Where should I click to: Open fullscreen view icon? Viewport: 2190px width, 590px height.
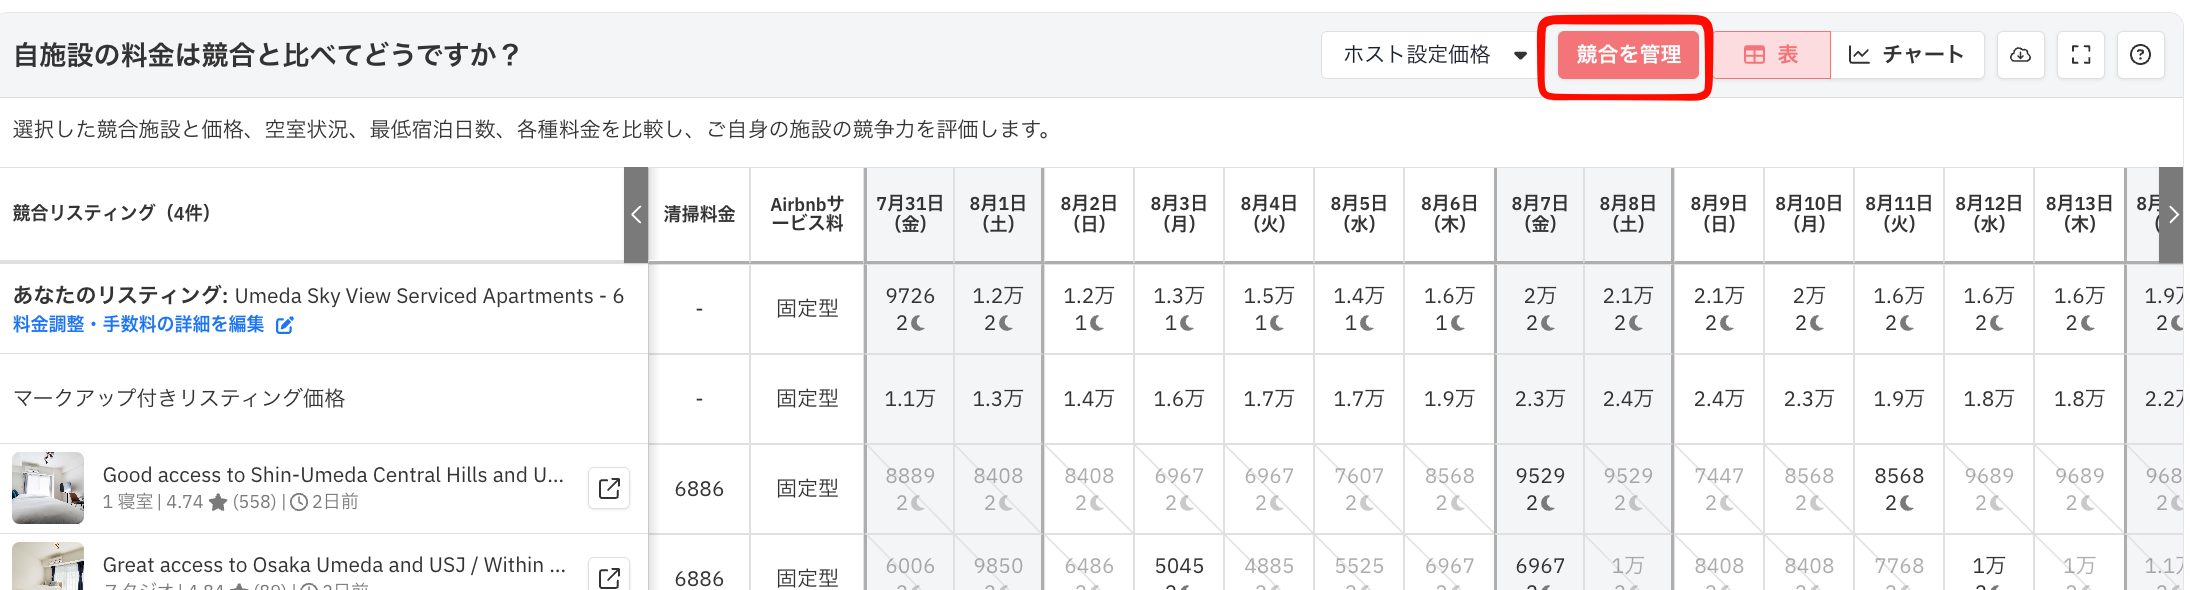pos(2081,55)
